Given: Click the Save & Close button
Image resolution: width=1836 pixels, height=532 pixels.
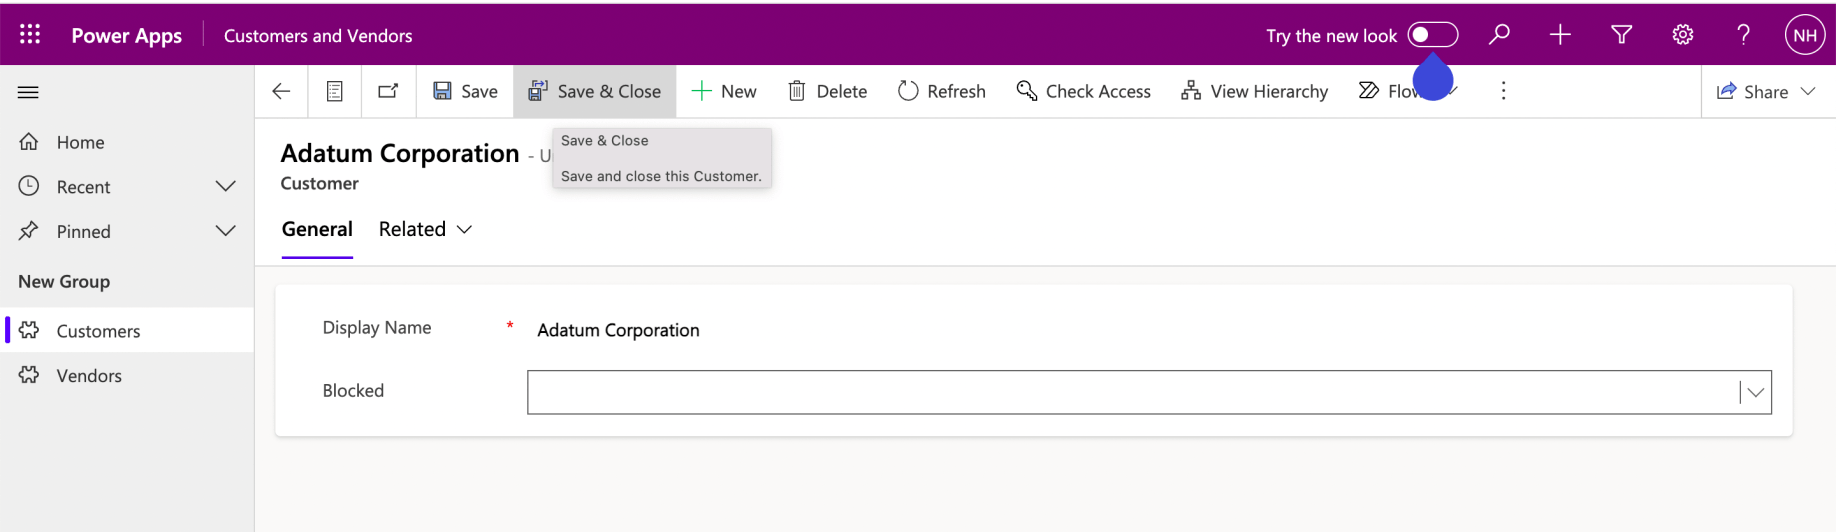Looking at the screenshot, I should pos(595,91).
